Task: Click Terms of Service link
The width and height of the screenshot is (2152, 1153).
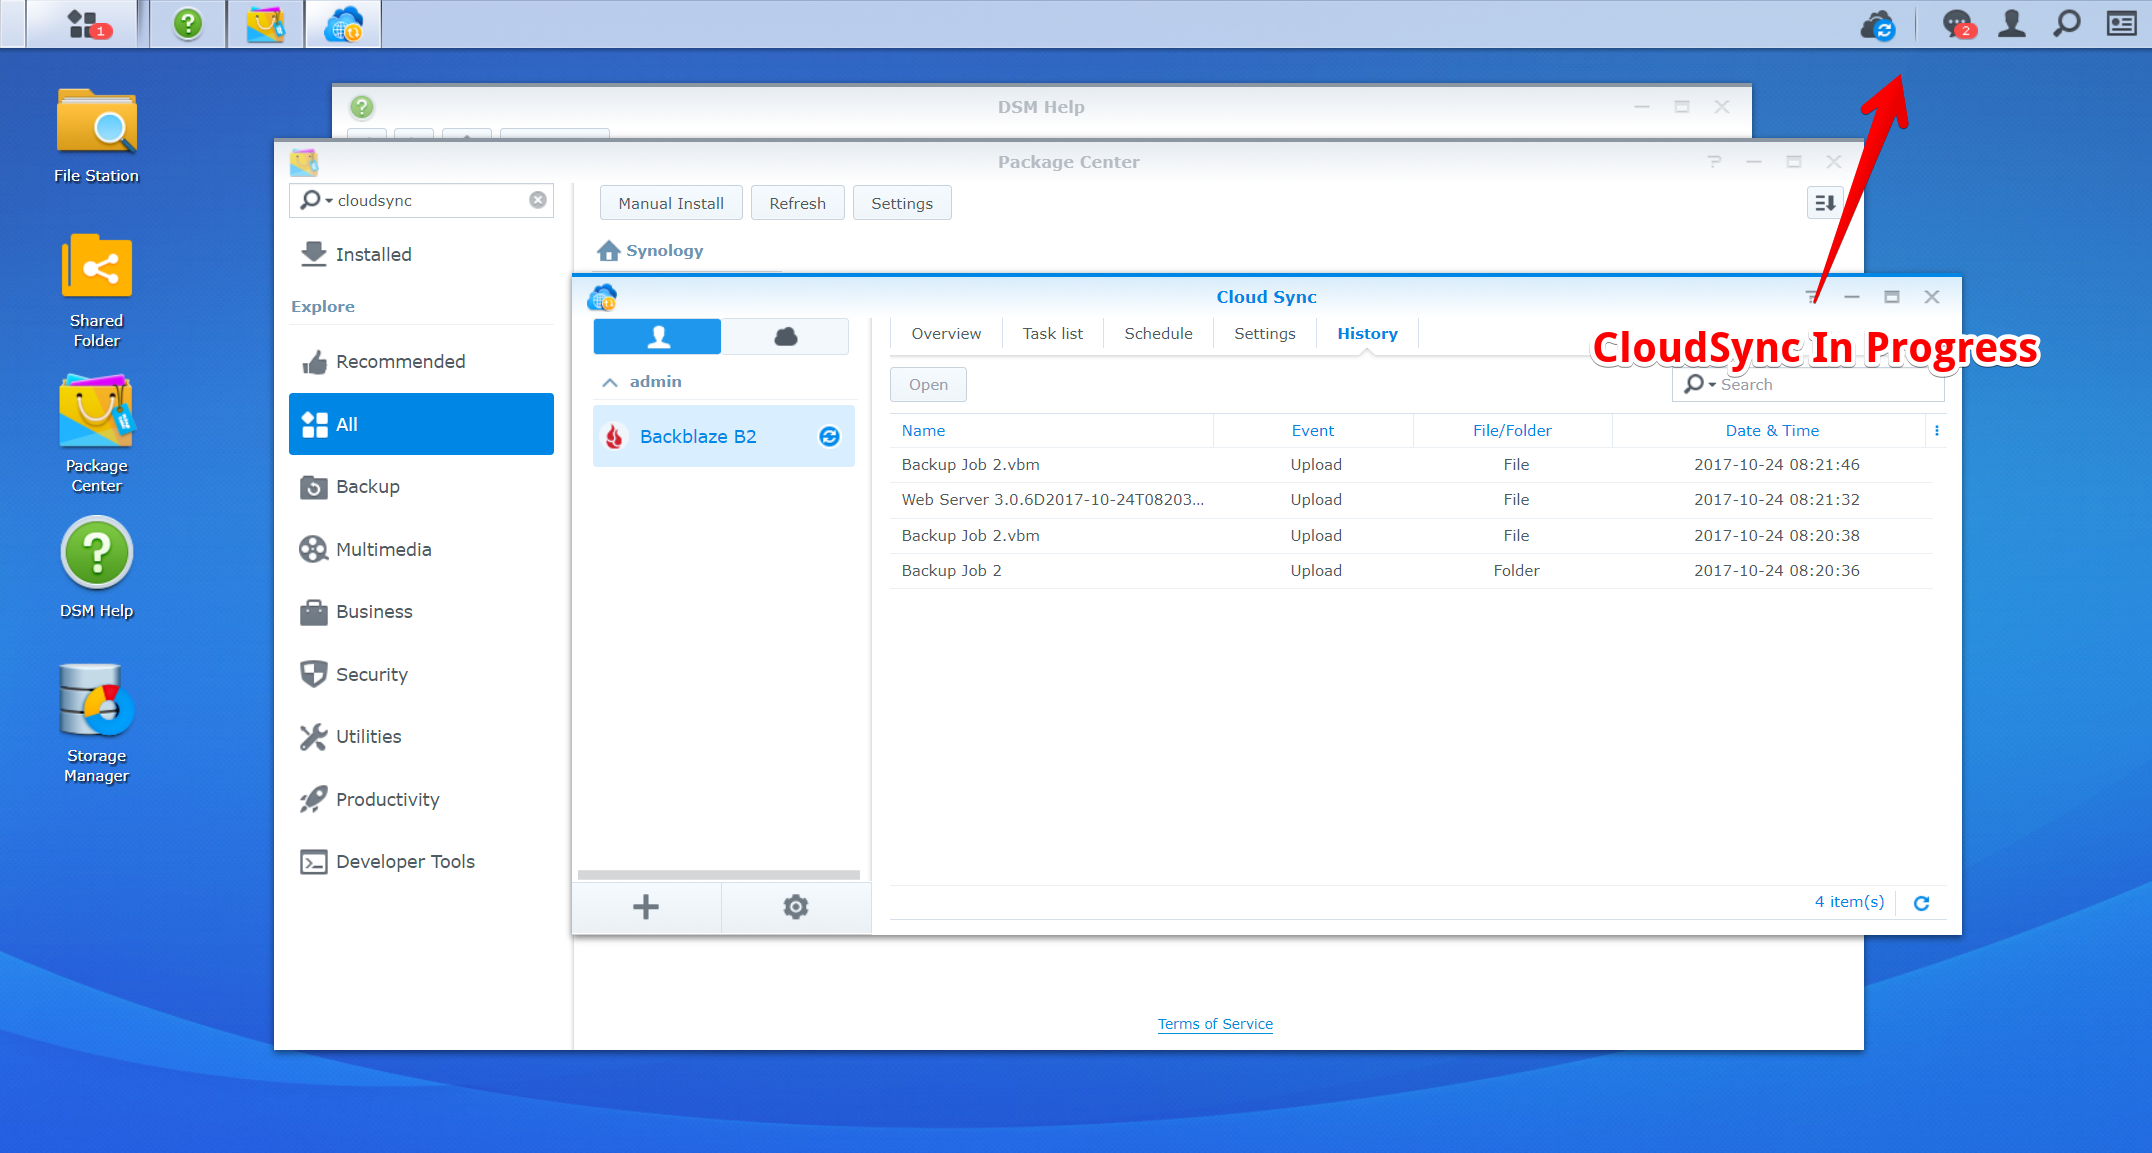Action: [x=1214, y=1022]
